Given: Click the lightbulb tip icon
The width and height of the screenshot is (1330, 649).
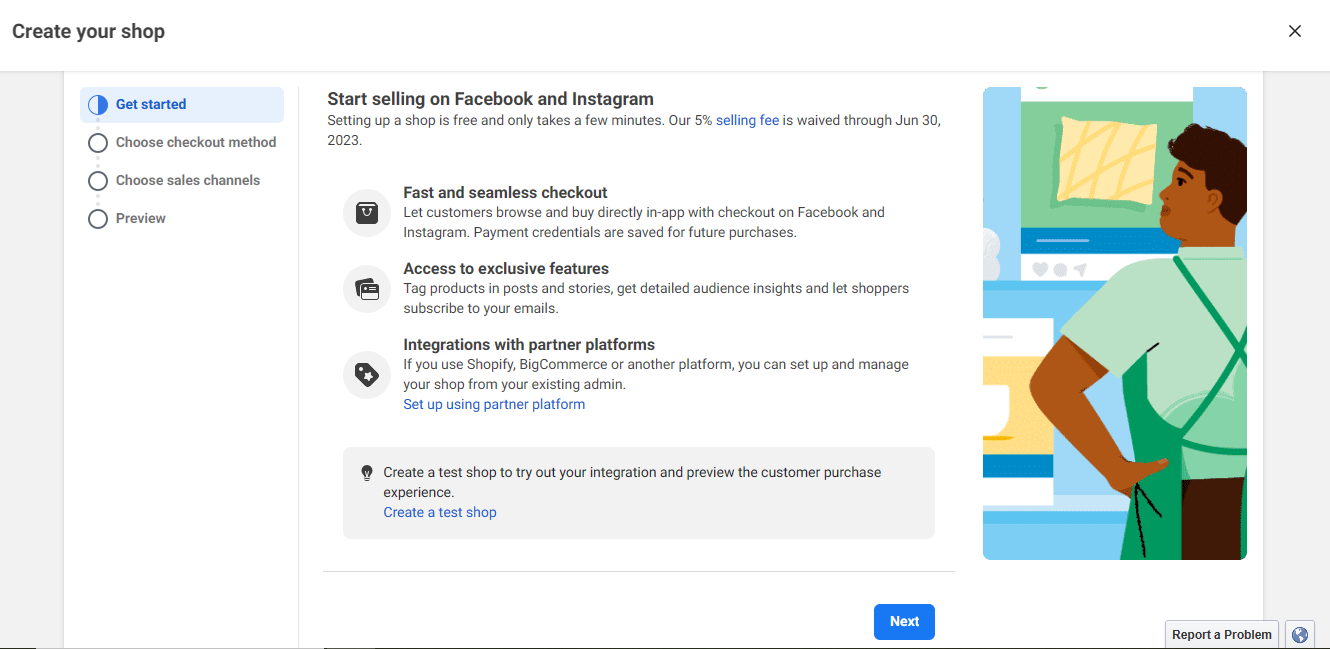Looking at the screenshot, I should 367,473.
